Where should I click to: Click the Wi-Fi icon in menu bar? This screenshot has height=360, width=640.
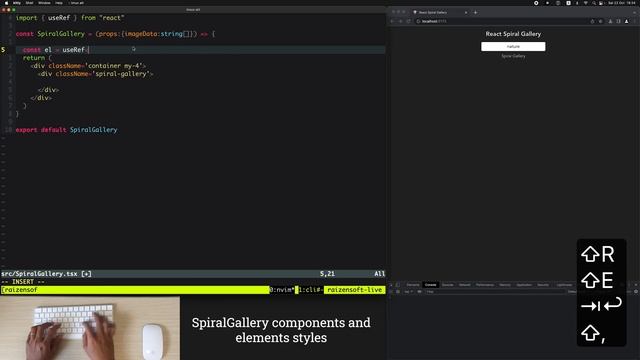click(x=586, y=3)
